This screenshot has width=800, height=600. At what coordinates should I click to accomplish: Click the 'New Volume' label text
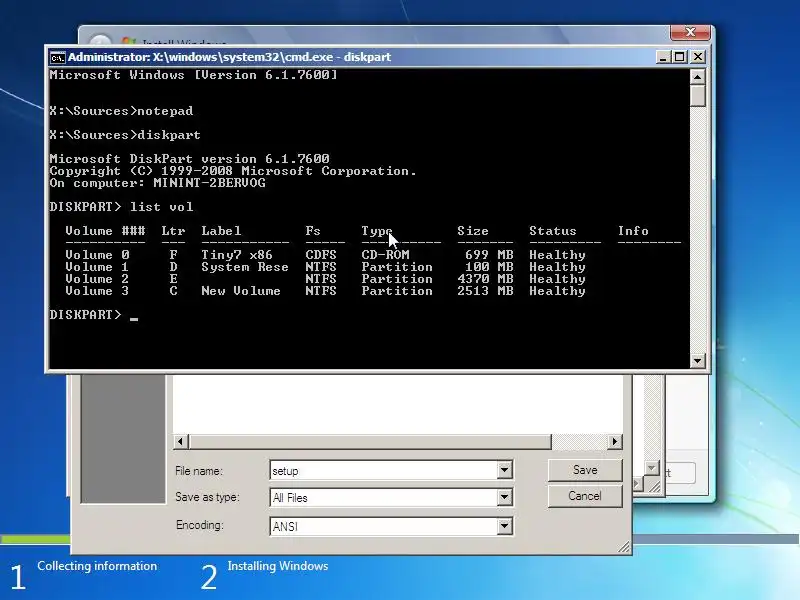point(241,291)
